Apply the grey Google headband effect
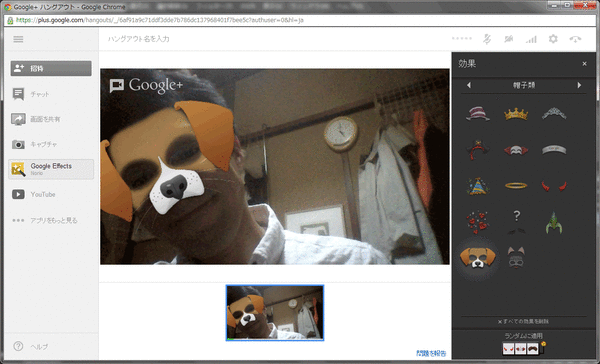 tap(554, 150)
